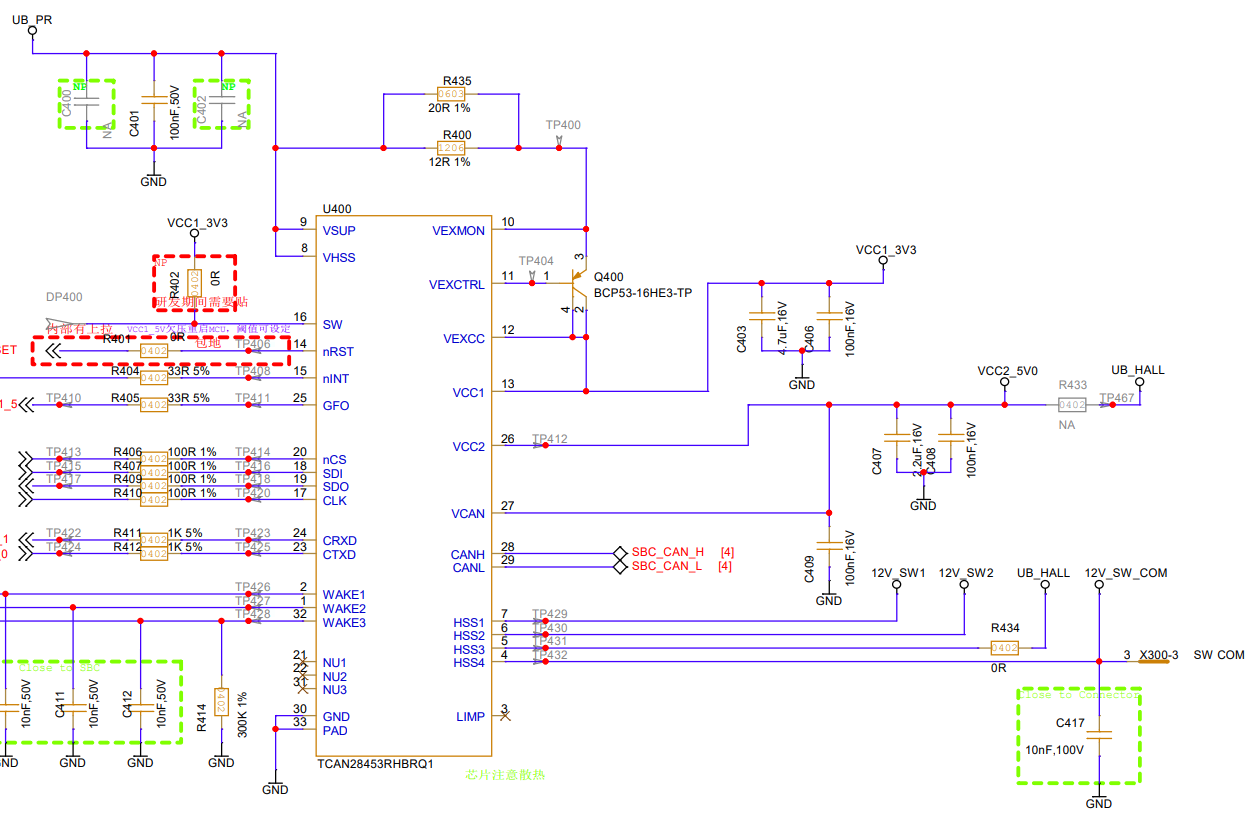Select the R433 NA resistor

coord(1072,405)
